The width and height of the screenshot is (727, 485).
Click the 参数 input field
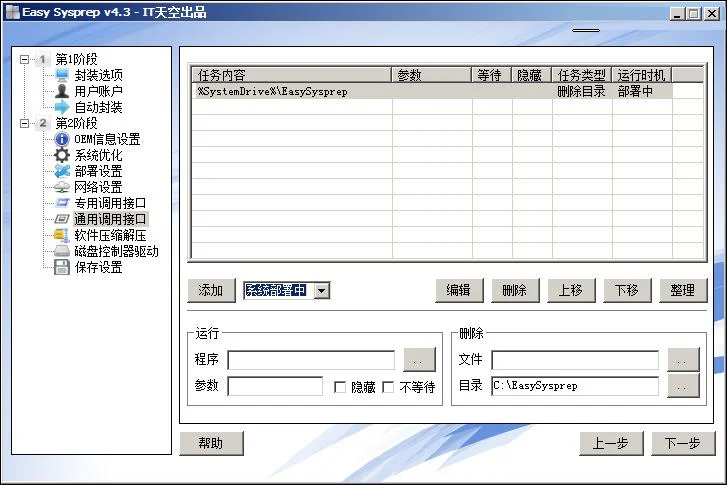[275, 386]
